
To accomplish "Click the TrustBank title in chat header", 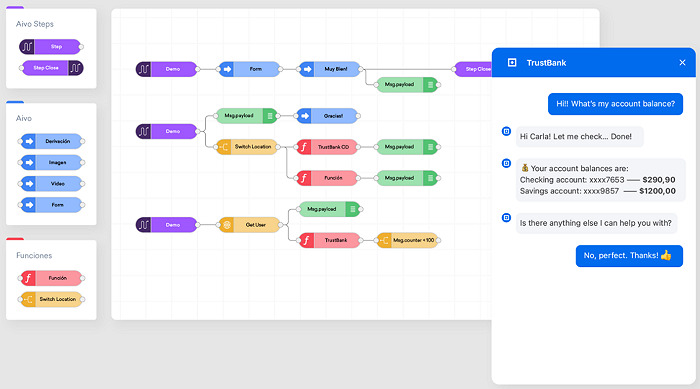I will [x=546, y=63].
